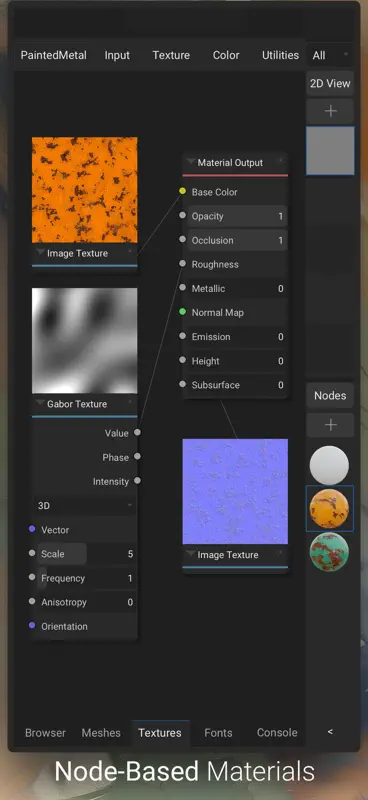The height and width of the screenshot is (800, 368).
Task: Collapse the Material Output node
Action: click(190, 162)
